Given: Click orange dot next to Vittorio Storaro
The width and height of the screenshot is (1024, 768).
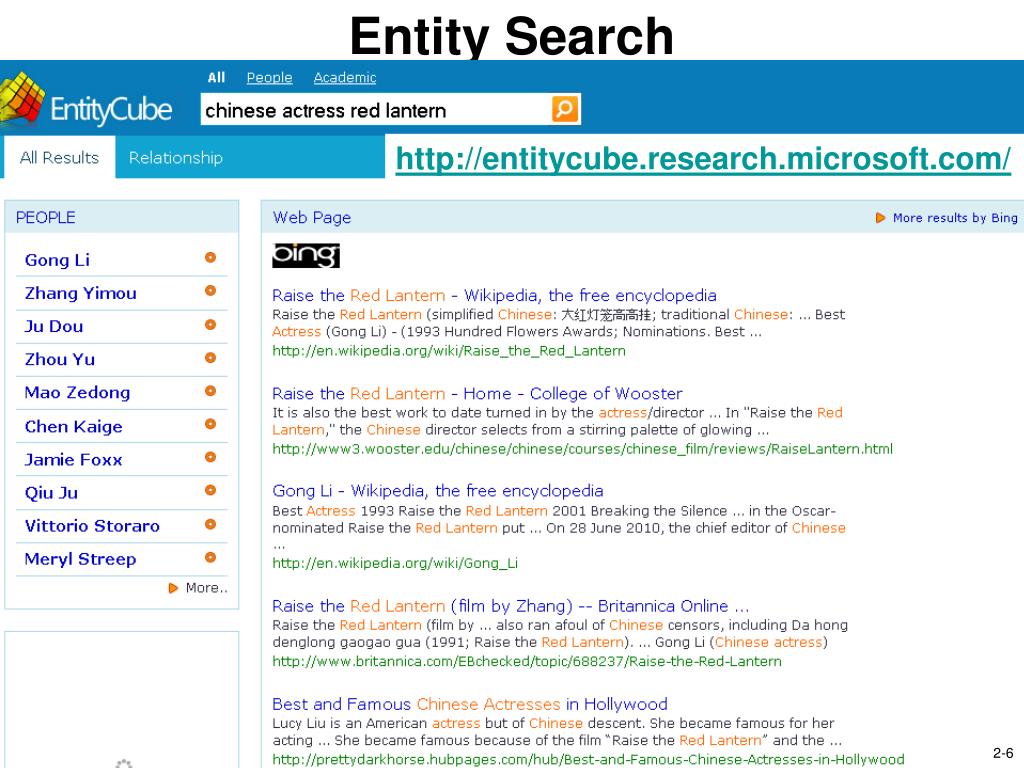Looking at the screenshot, I should click(210, 524).
